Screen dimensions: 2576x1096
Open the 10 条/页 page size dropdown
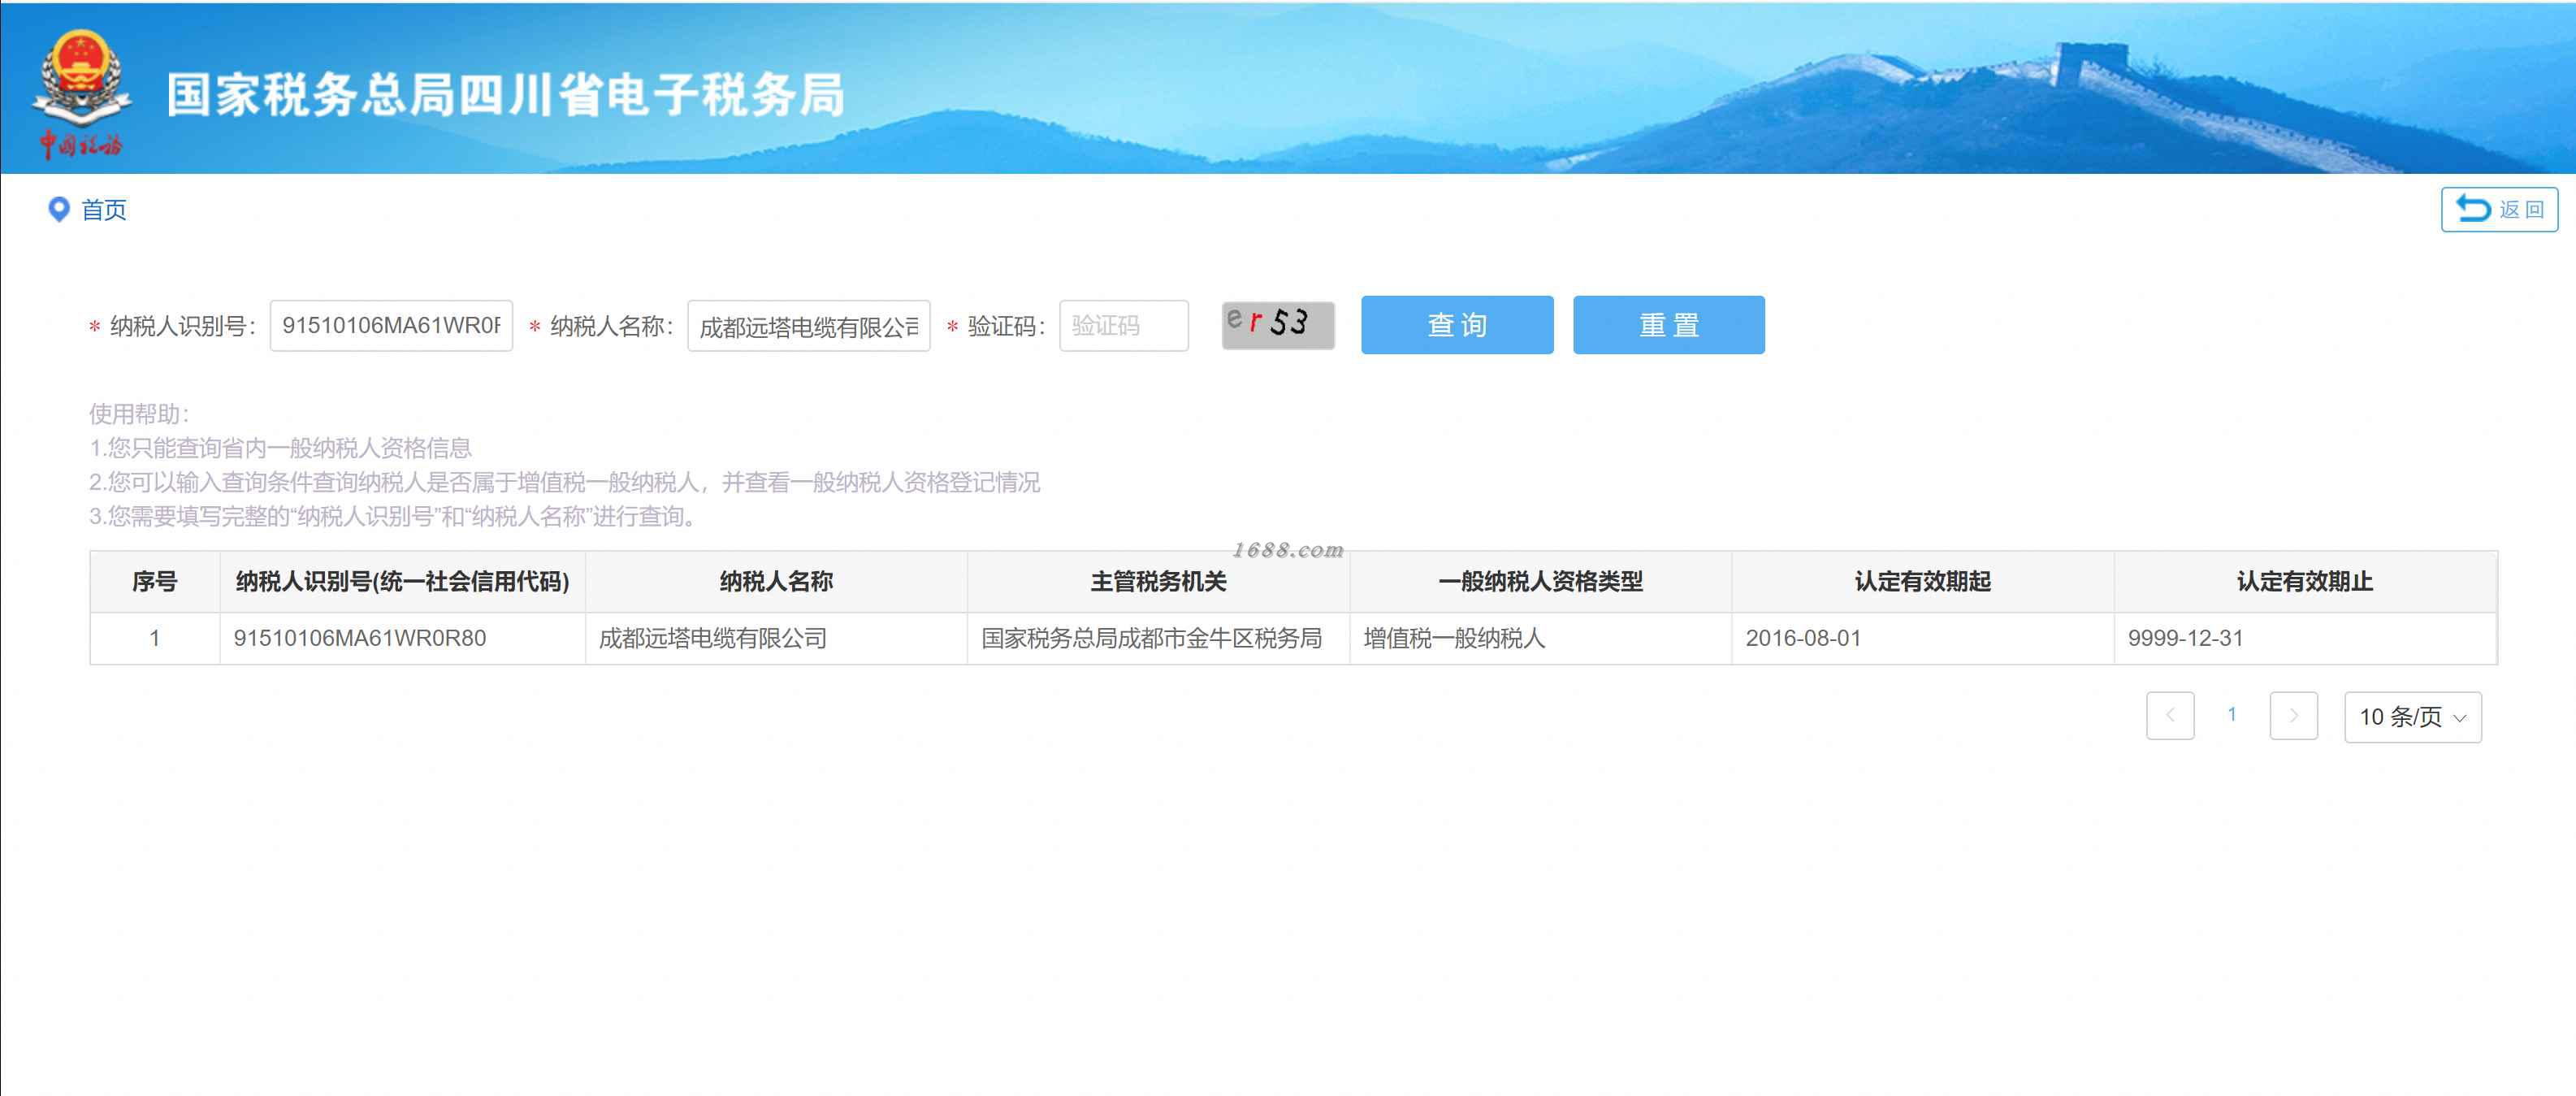pyautogui.click(x=2413, y=717)
